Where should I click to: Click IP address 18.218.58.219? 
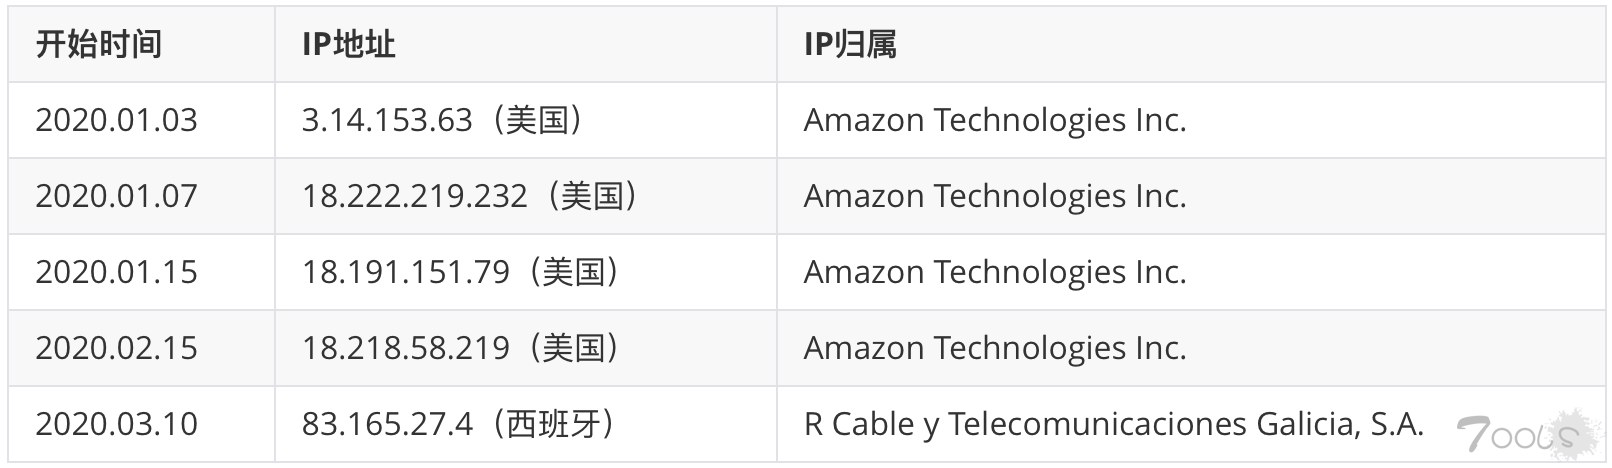(x=406, y=348)
